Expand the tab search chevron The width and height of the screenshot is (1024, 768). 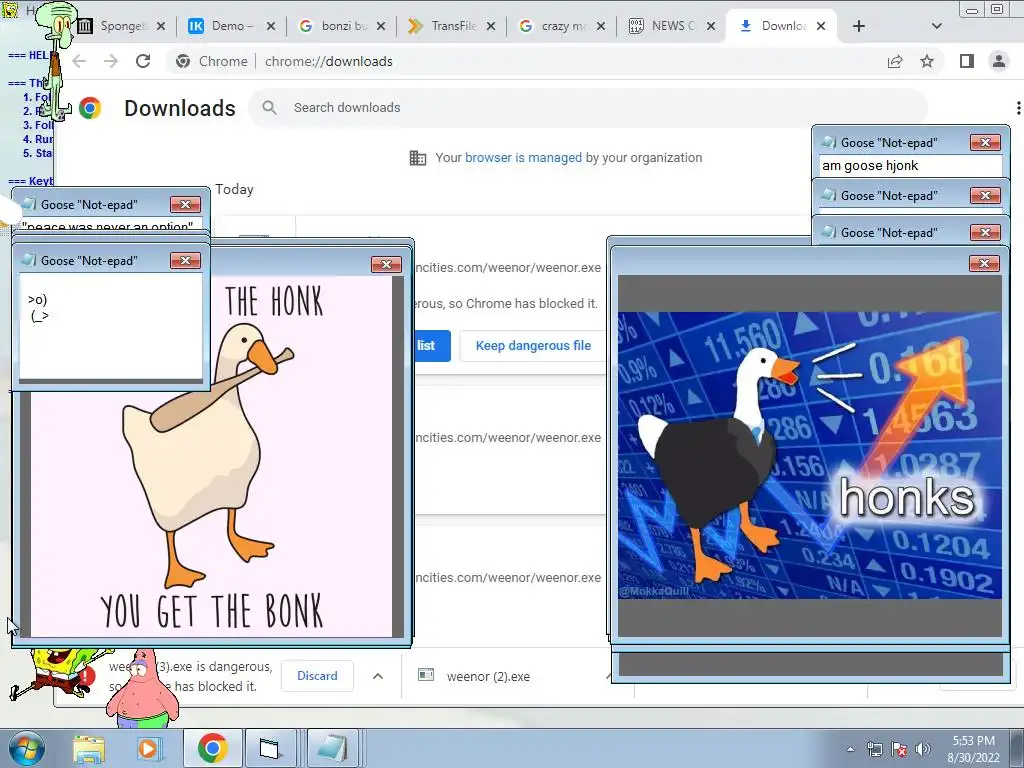pos(936,26)
